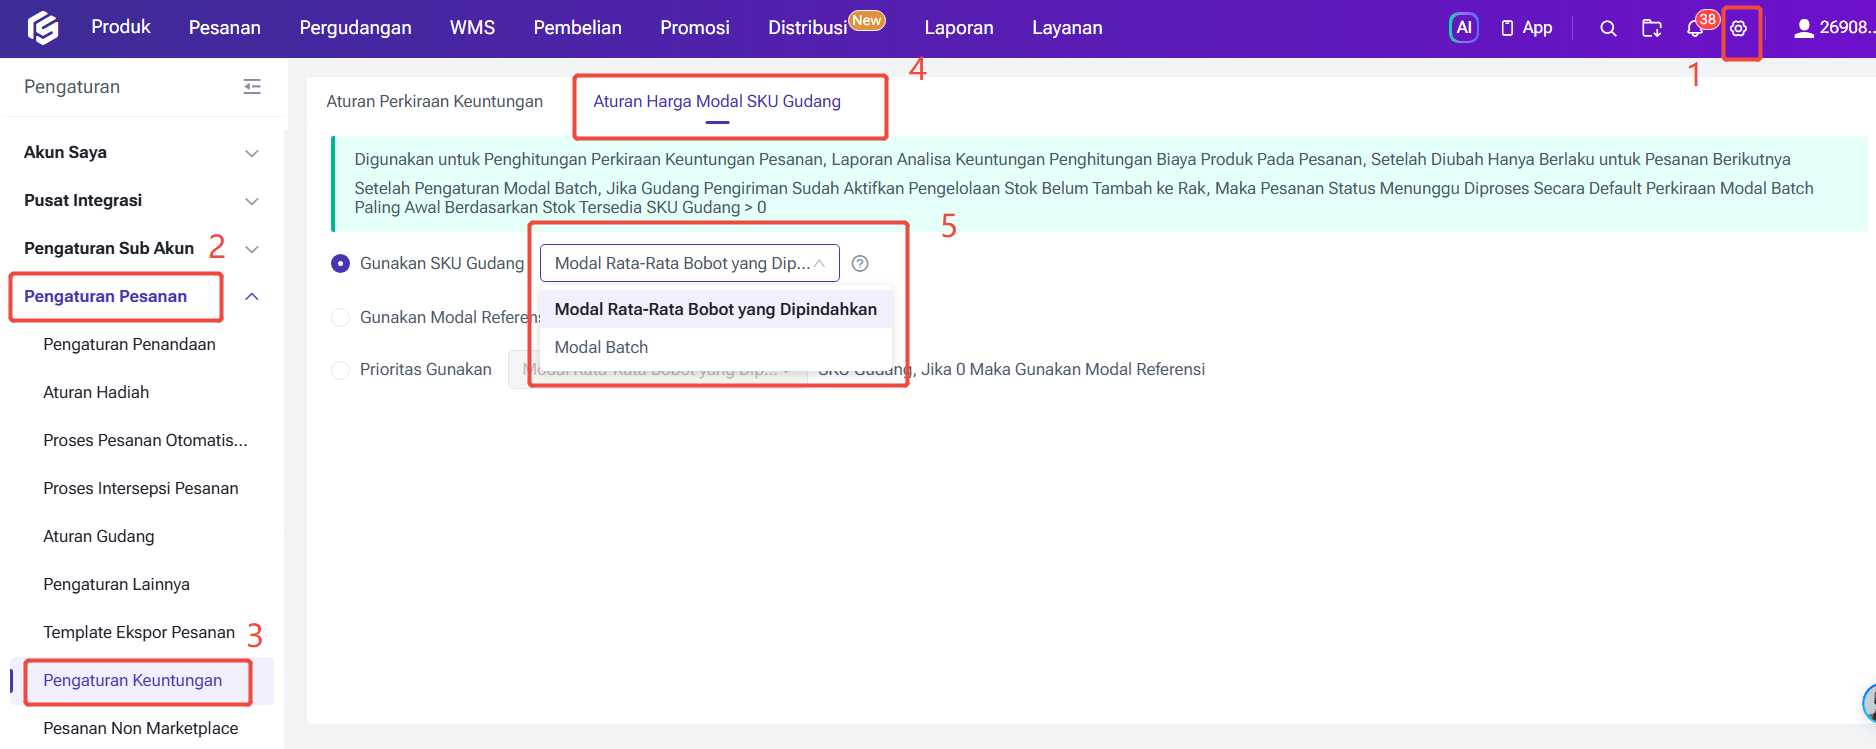Expand the Pusat Integrasi section
The image size is (1876, 749).
pyautogui.click(x=252, y=201)
